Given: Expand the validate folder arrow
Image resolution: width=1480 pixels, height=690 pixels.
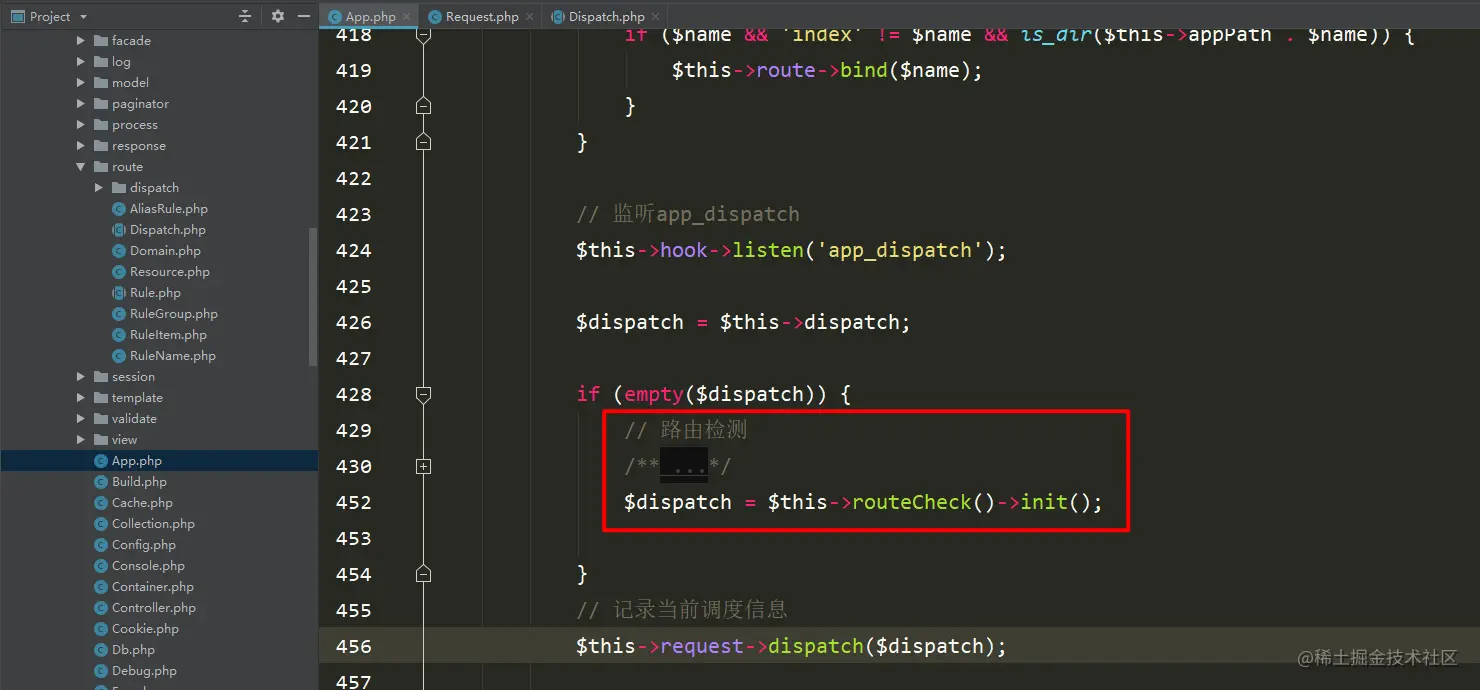Looking at the screenshot, I should pyautogui.click(x=81, y=419).
